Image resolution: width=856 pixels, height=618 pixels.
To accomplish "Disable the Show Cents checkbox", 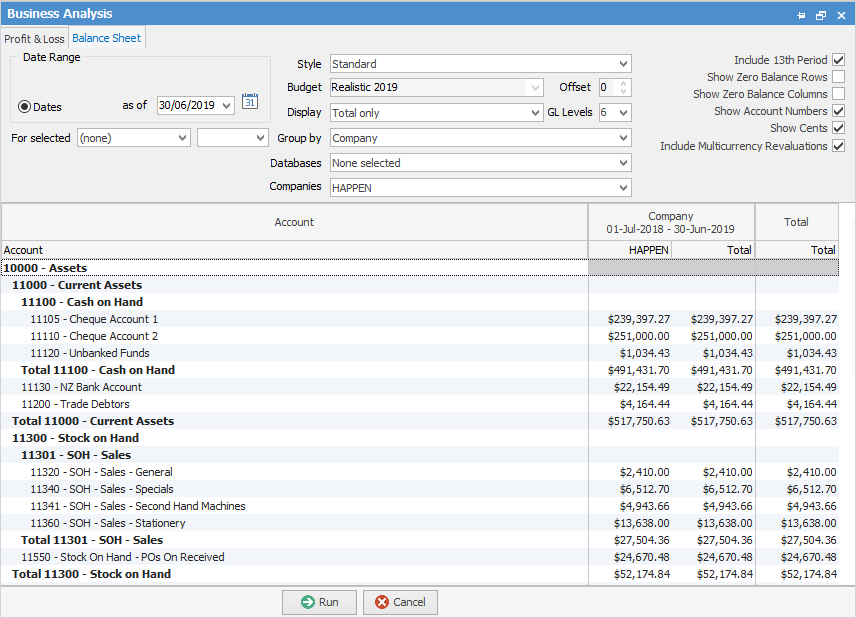I will (838, 128).
